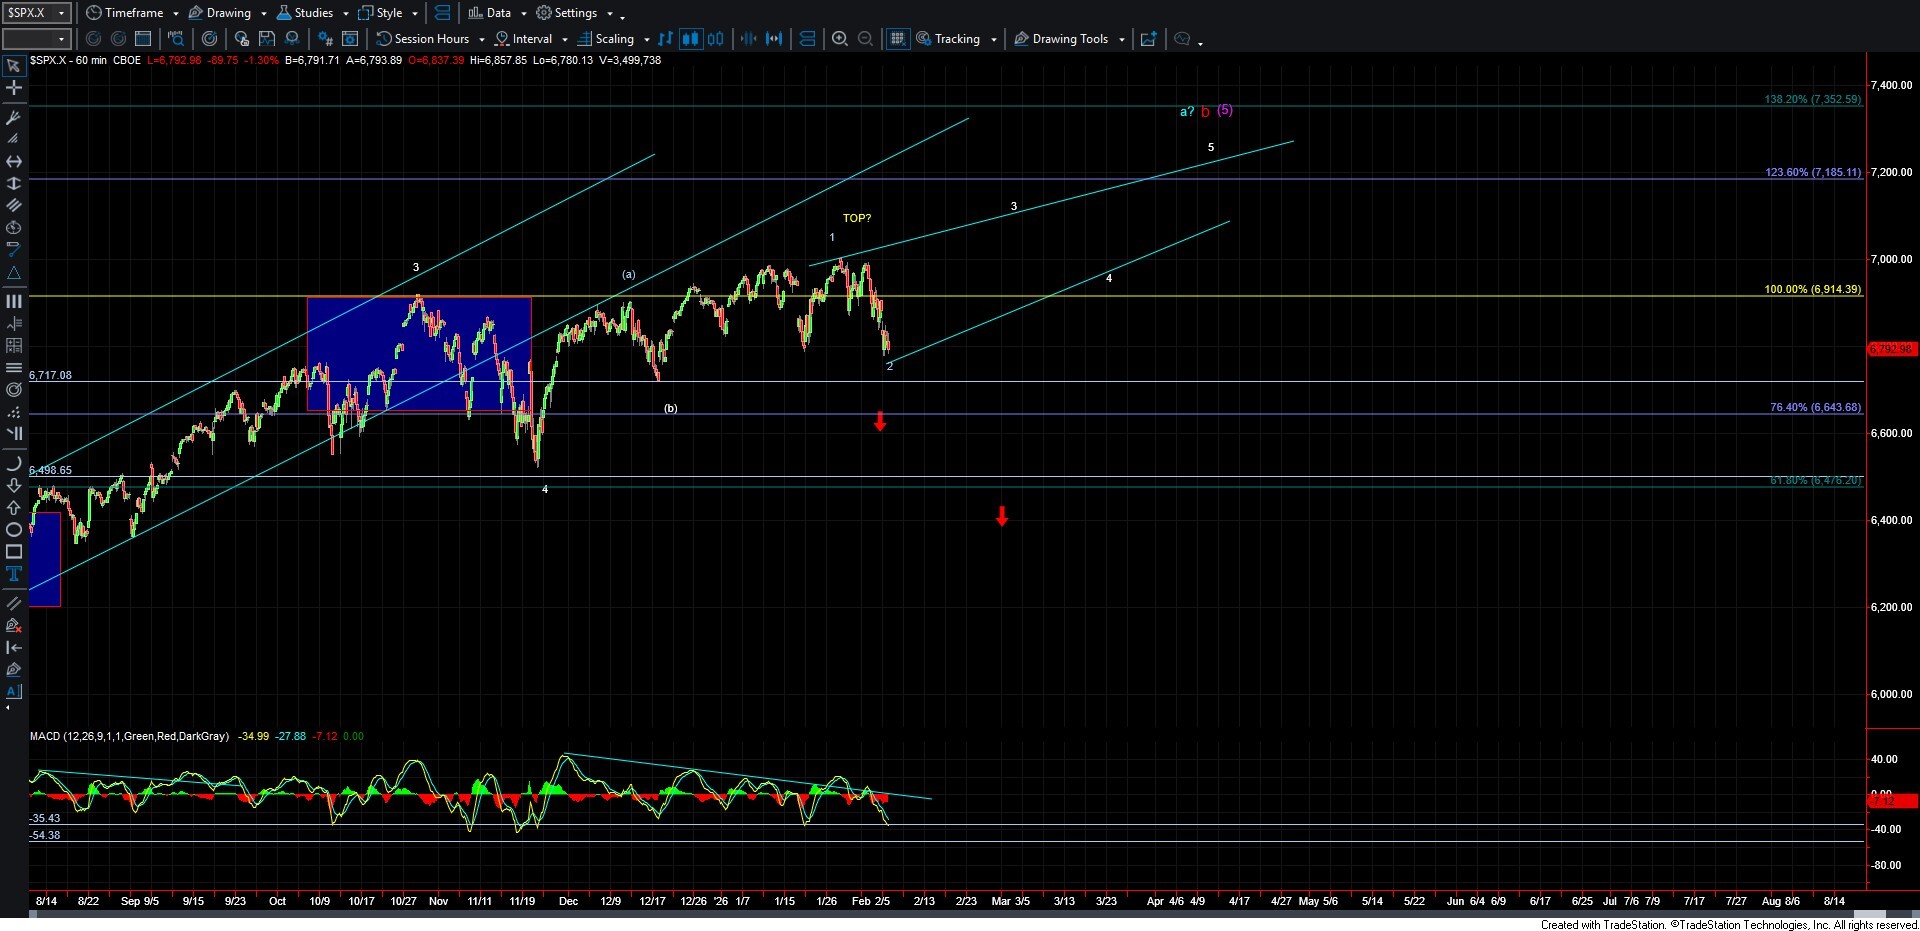Choose the ellipse drawing tool
The height and width of the screenshot is (931, 1920).
14,530
